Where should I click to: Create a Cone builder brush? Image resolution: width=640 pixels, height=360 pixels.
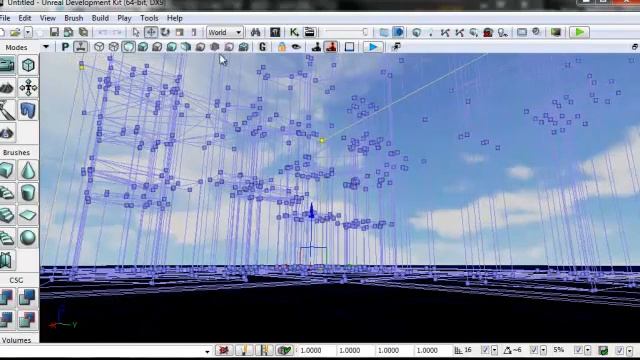click(x=28, y=170)
